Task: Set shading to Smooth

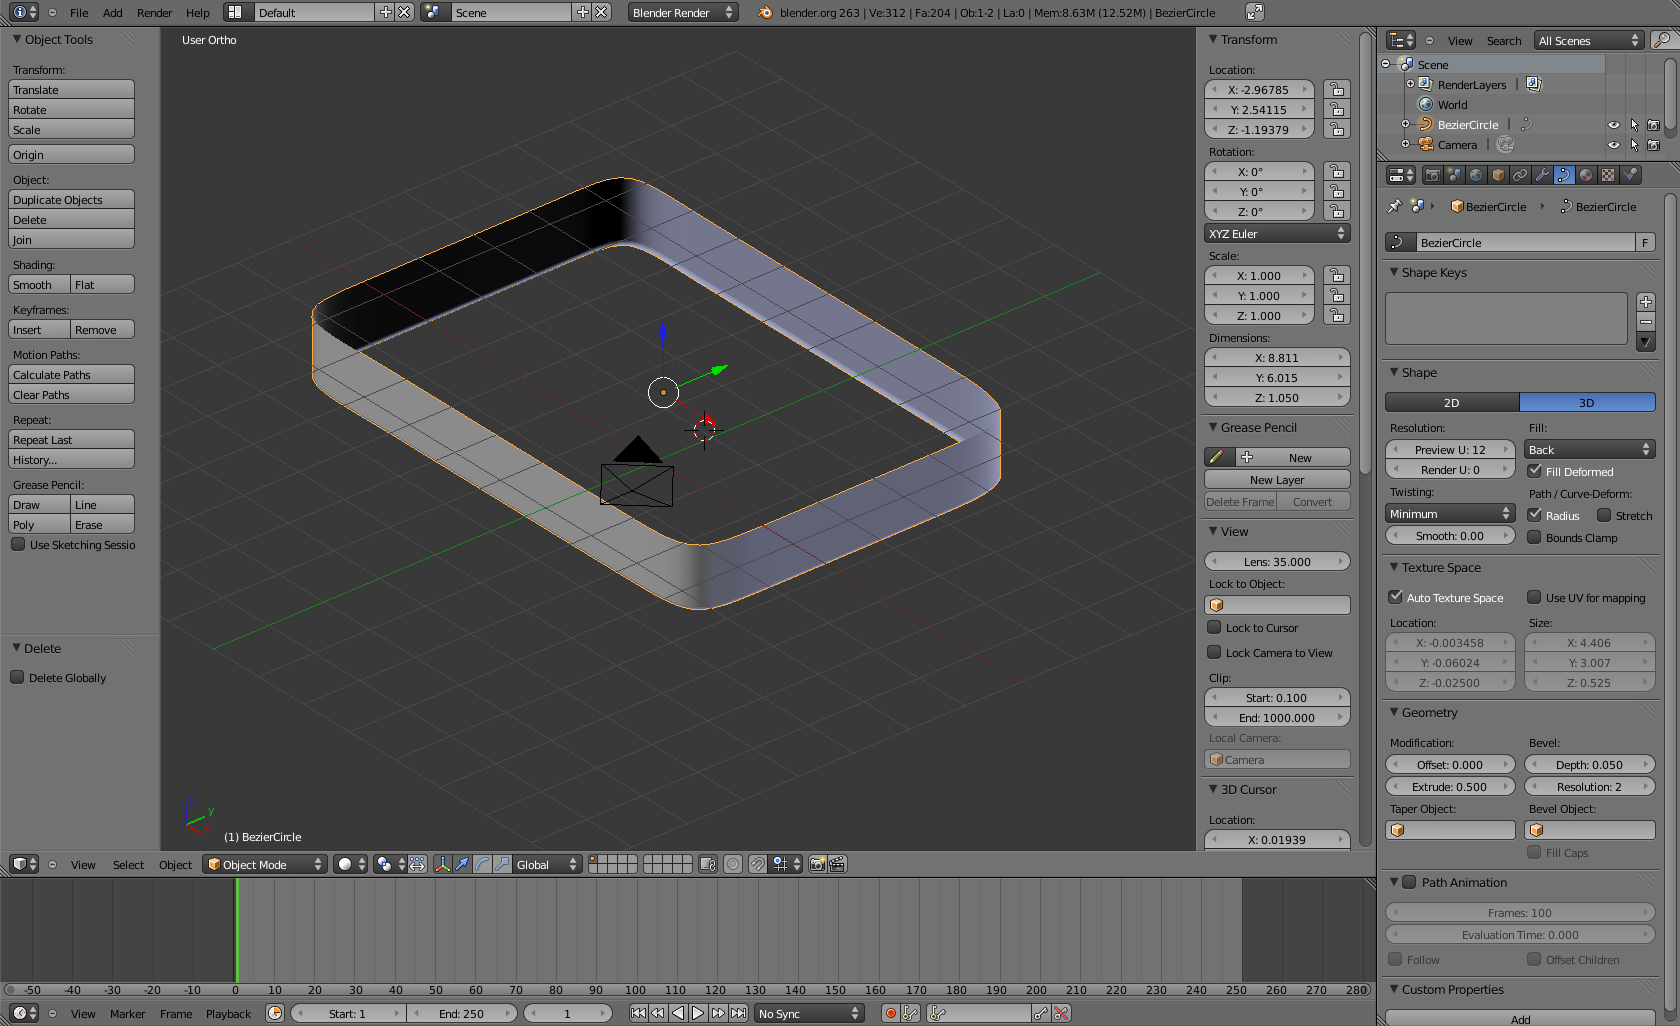Action: point(39,284)
